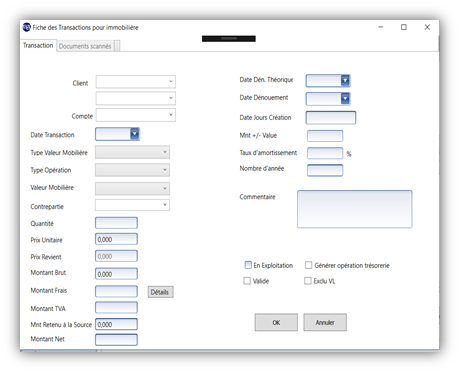This screenshot has width=460, height=372.
Task: Enable Générer opération trésorerie checkbox
Action: pos(309,265)
